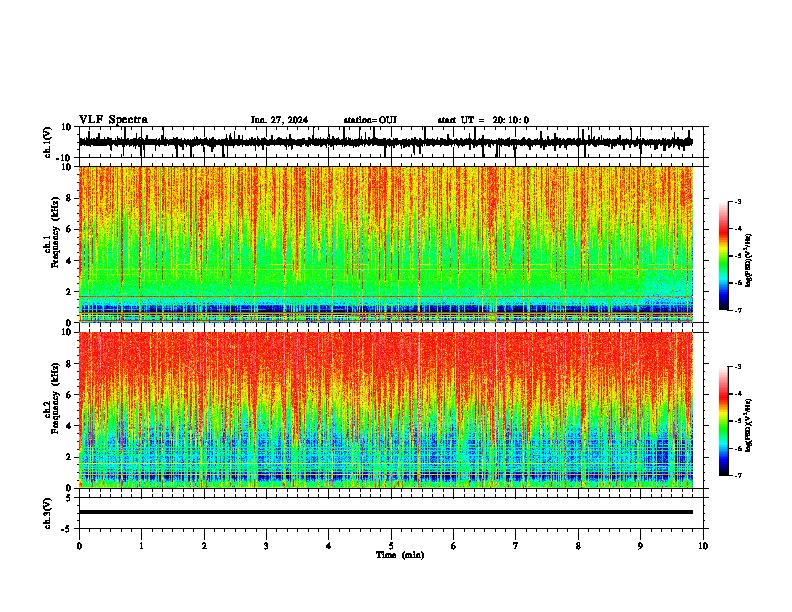This screenshot has height=612, width=792.
Task: Click the ch.1(V) waveform axis label
Action: tap(48, 142)
